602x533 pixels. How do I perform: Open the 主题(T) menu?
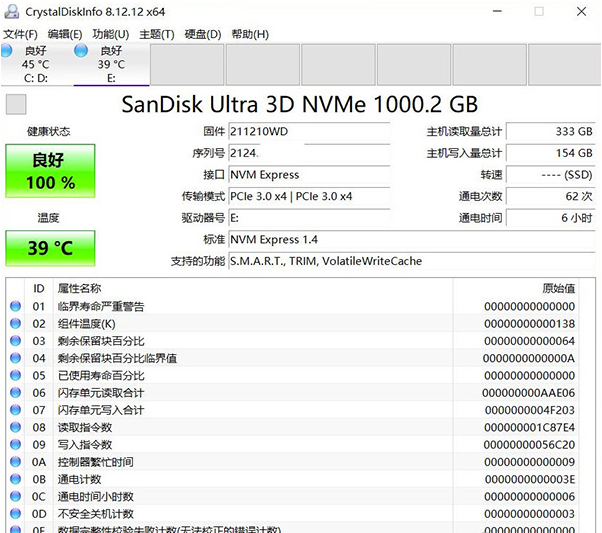coord(157,34)
